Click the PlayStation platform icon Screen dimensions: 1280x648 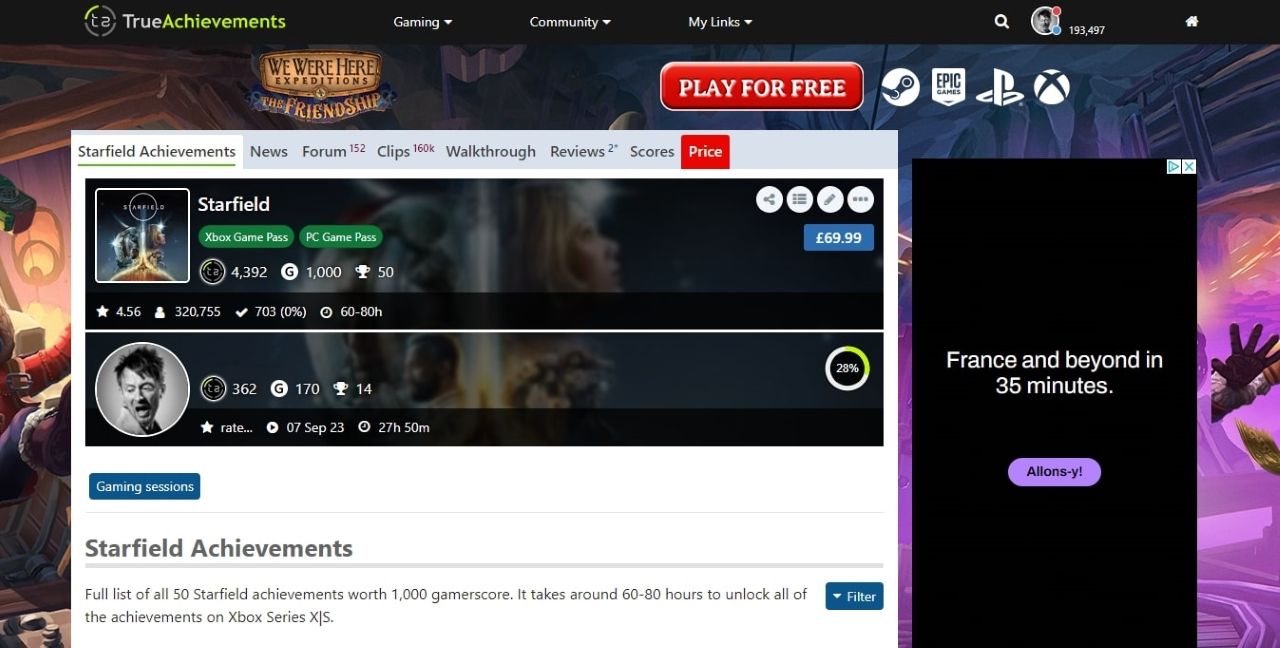click(x=1001, y=87)
